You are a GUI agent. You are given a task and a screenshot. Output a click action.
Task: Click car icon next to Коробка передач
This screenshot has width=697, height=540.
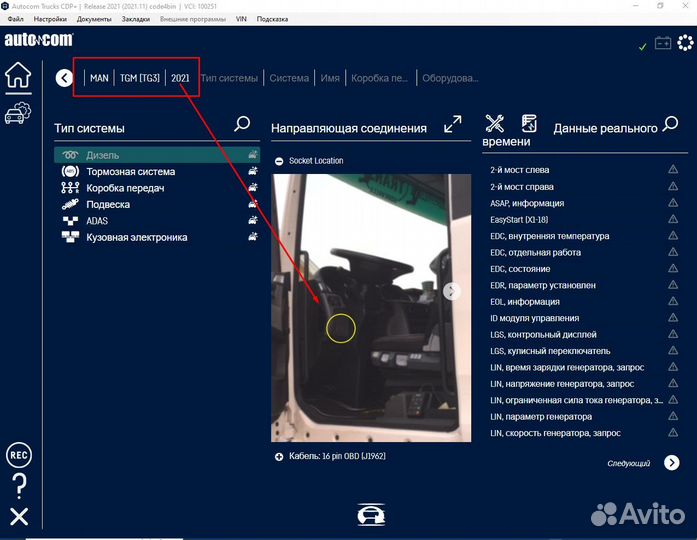tap(252, 188)
